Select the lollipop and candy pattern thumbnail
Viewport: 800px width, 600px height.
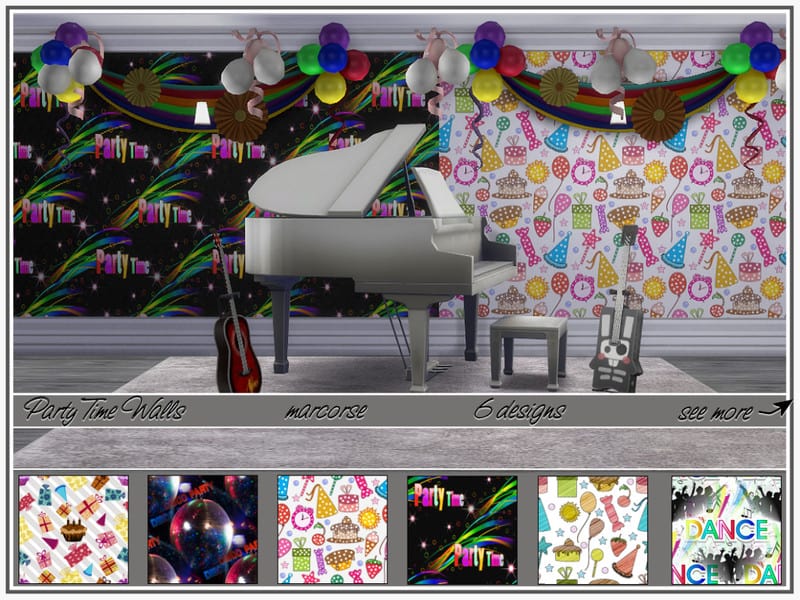pyautogui.click(x=592, y=529)
